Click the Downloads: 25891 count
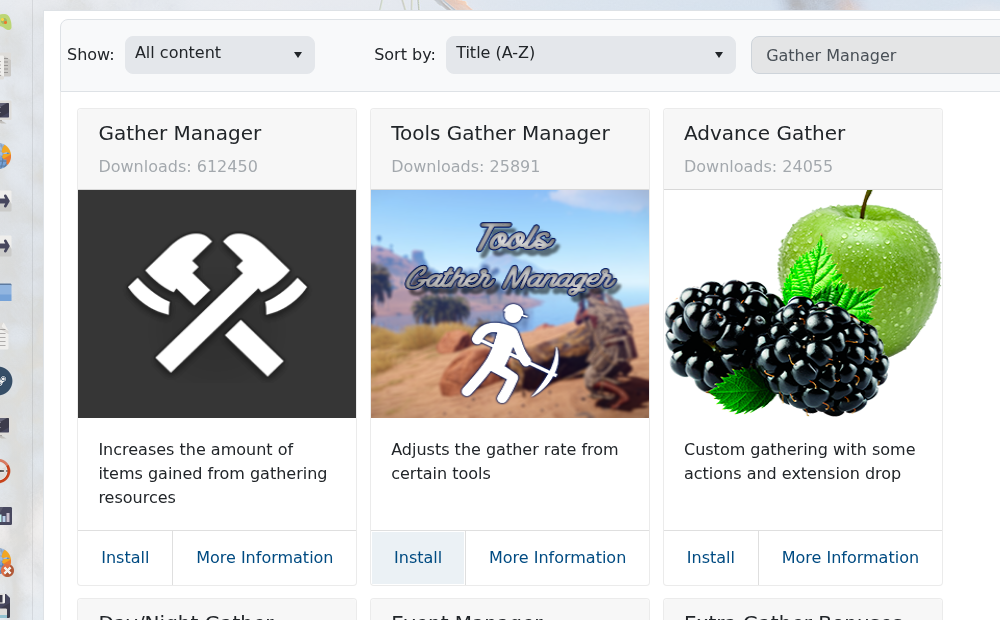1000x620 pixels. point(466,166)
